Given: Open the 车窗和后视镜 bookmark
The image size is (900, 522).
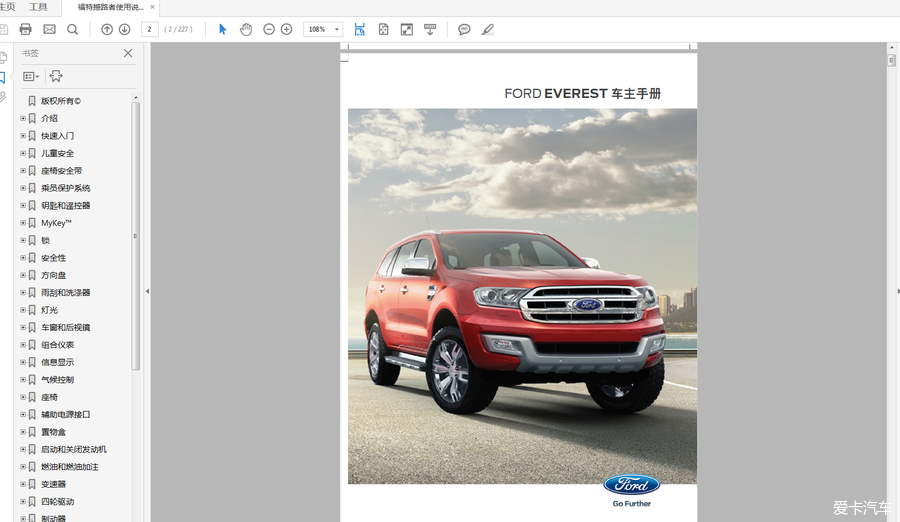Looking at the screenshot, I should pos(65,327).
